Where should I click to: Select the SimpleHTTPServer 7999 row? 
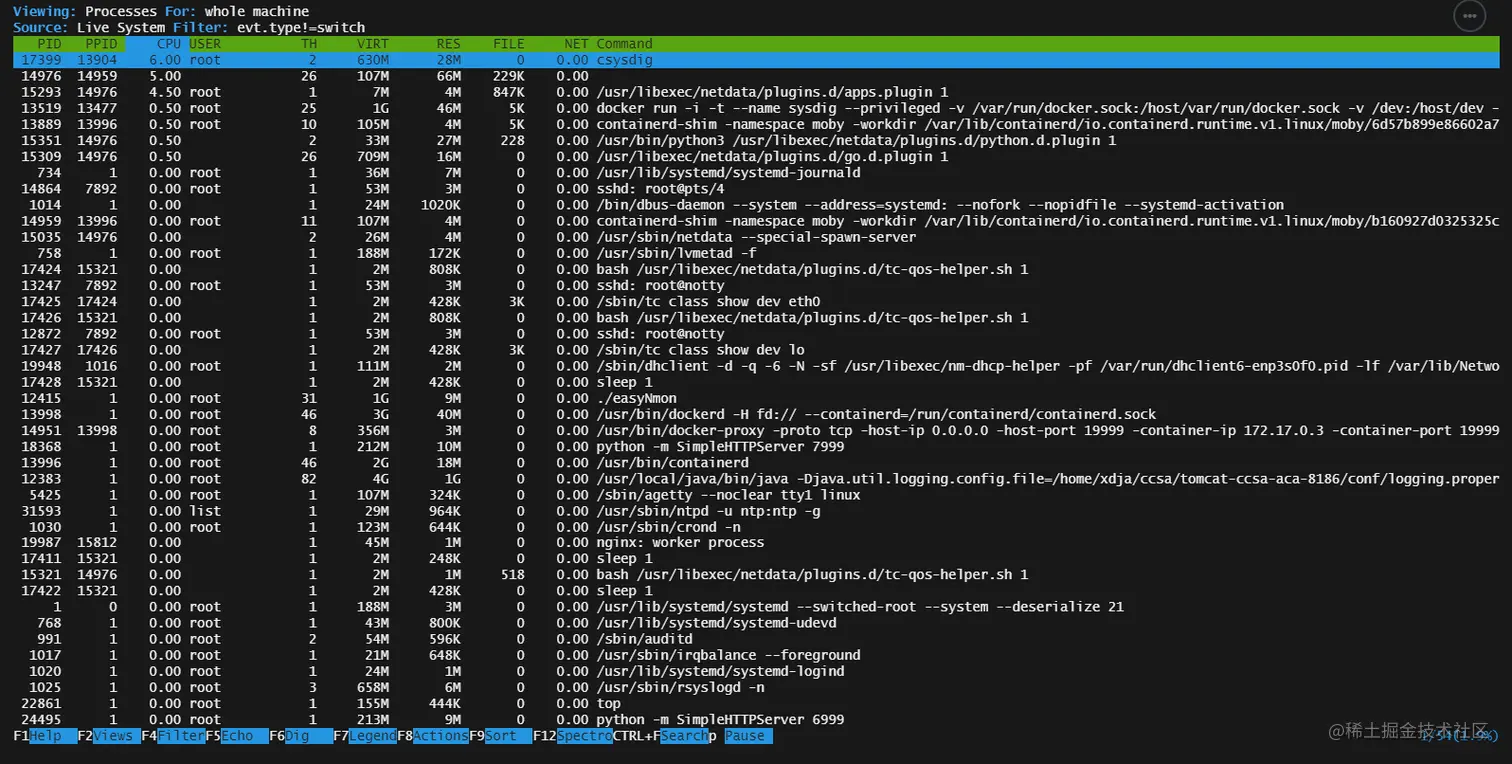pyautogui.click(x=756, y=446)
